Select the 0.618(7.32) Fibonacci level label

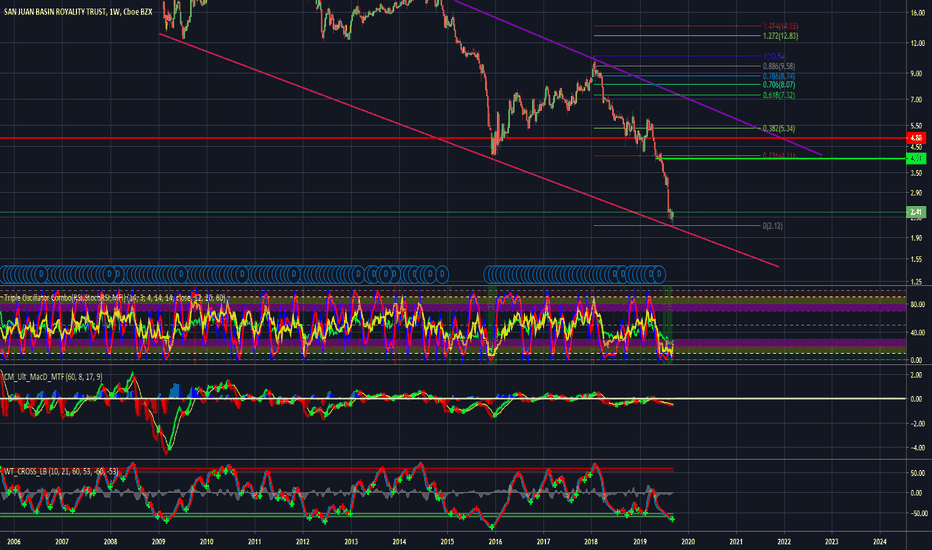tap(779, 95)
